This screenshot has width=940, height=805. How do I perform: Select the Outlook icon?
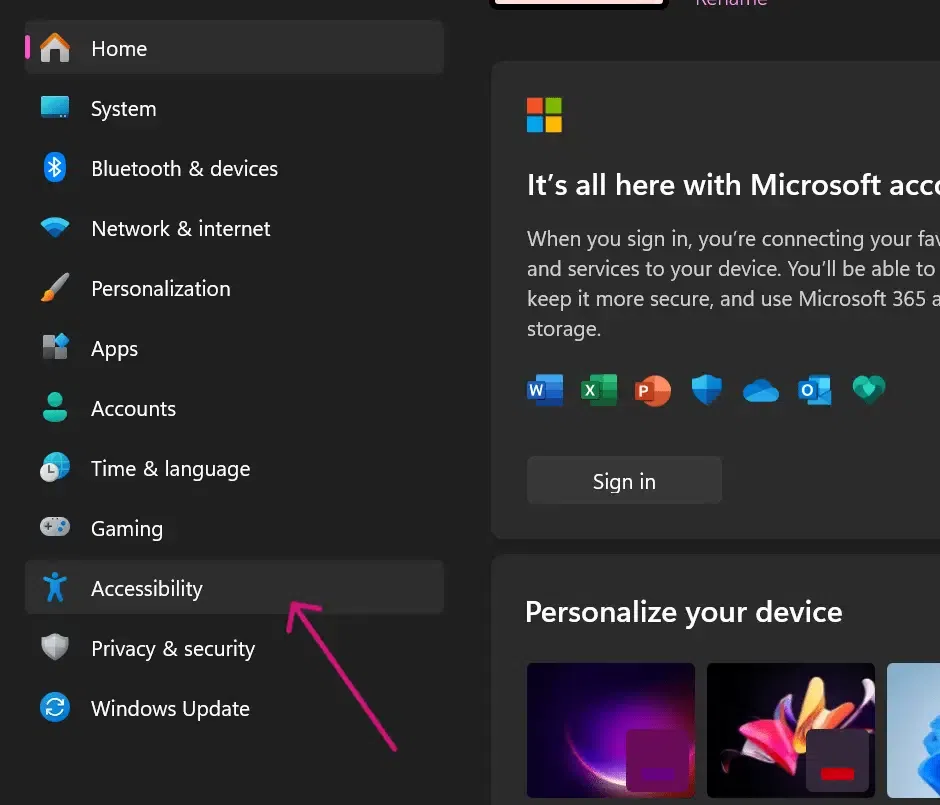pos(814,390)
